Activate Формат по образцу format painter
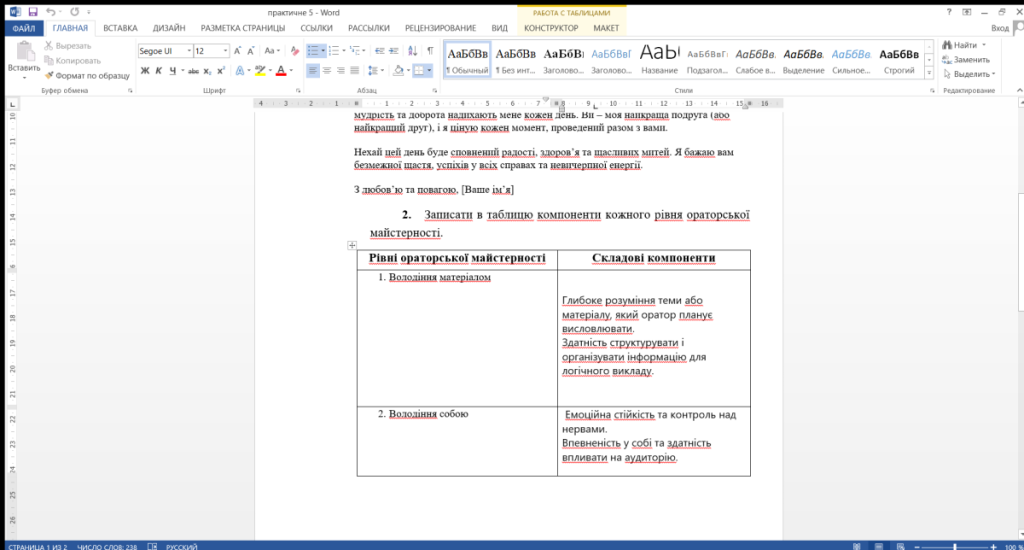Screen dimensions: 1024x550 coord(87,76)
